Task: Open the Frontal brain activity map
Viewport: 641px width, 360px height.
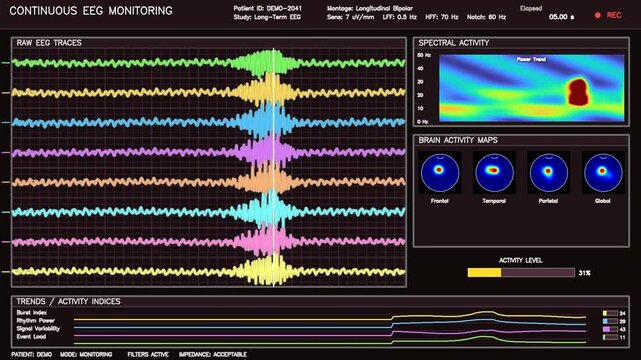Action: (x=440, y=173)
